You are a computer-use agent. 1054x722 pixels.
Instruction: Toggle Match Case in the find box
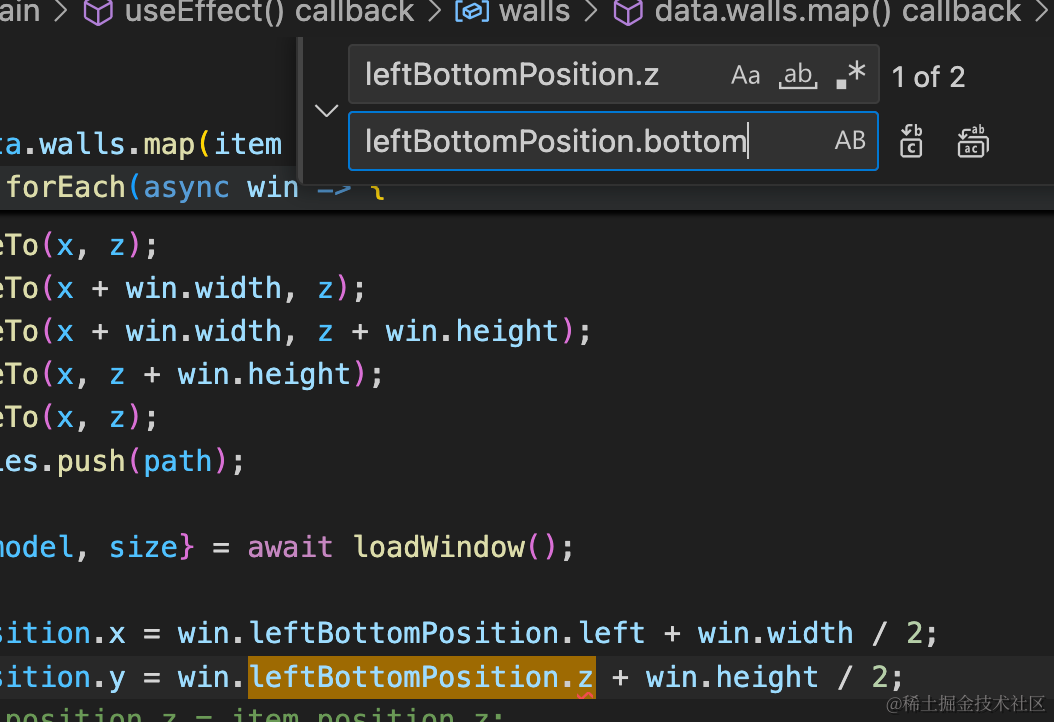[x=745, y=75]
